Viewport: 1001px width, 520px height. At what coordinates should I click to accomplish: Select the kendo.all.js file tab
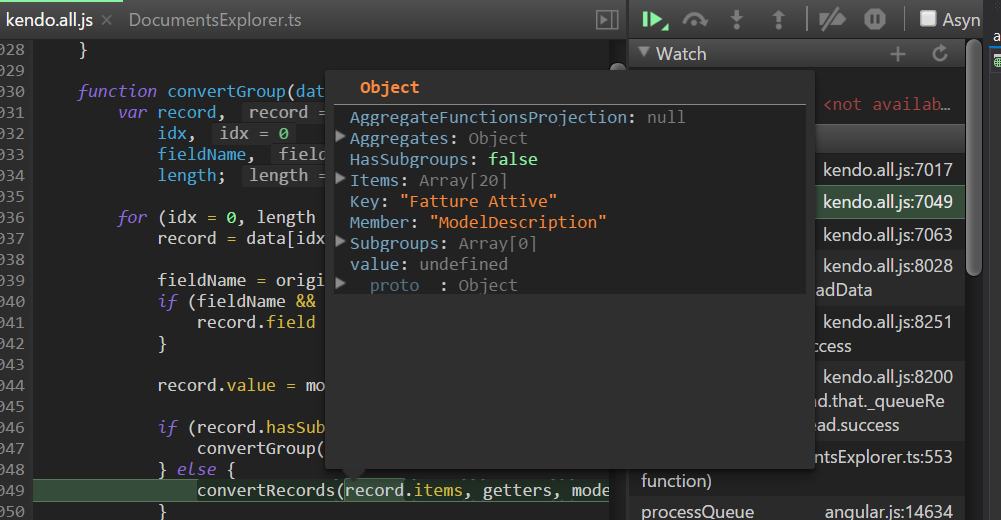click(49, 20)
